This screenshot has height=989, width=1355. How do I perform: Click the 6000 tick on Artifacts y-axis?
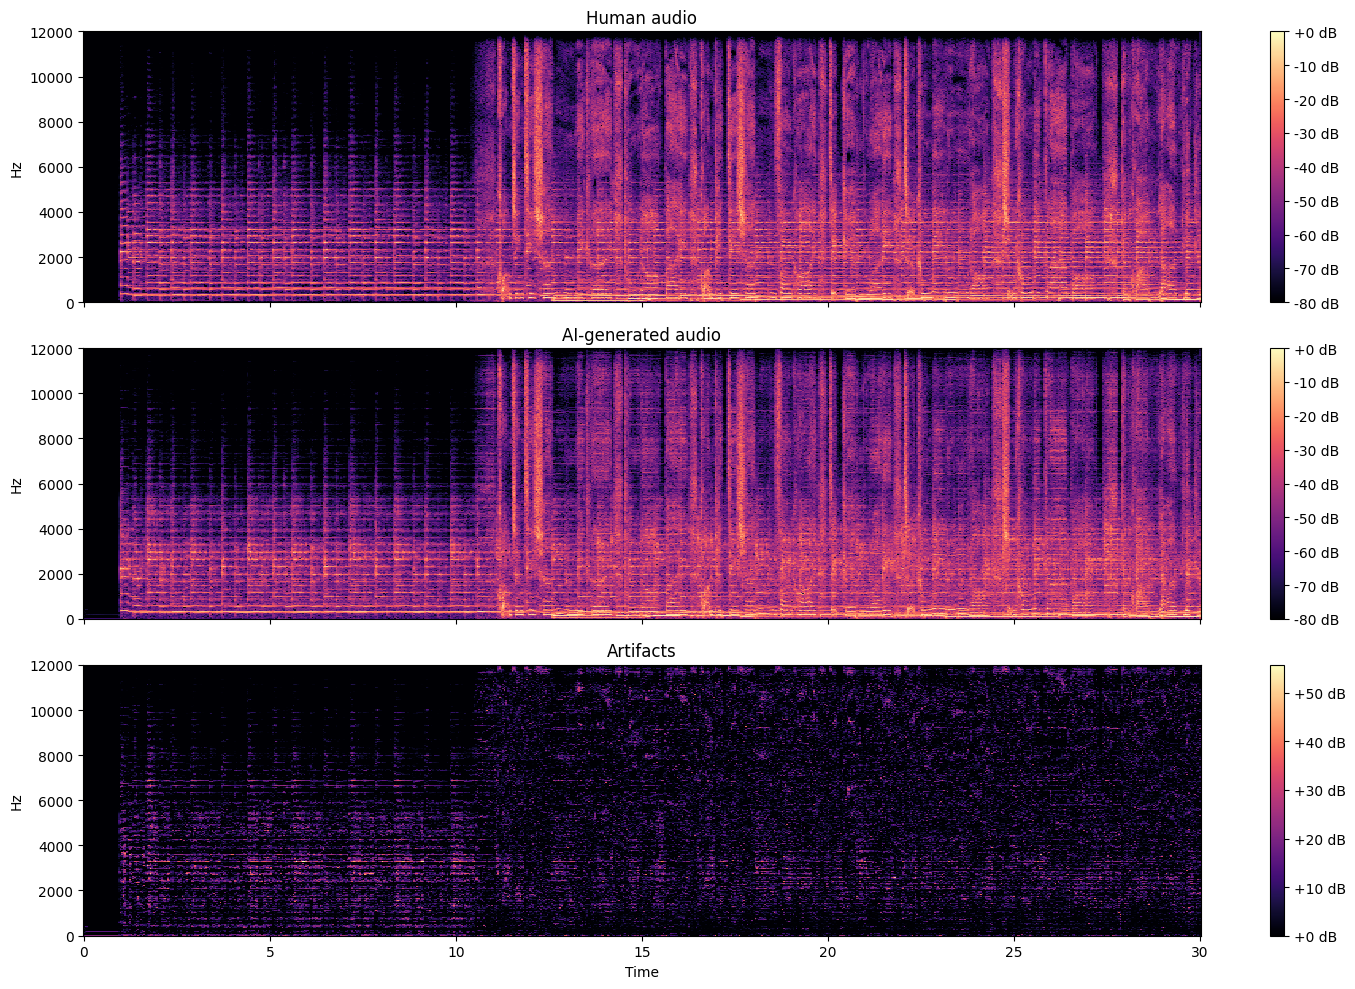tap(56, 801)
